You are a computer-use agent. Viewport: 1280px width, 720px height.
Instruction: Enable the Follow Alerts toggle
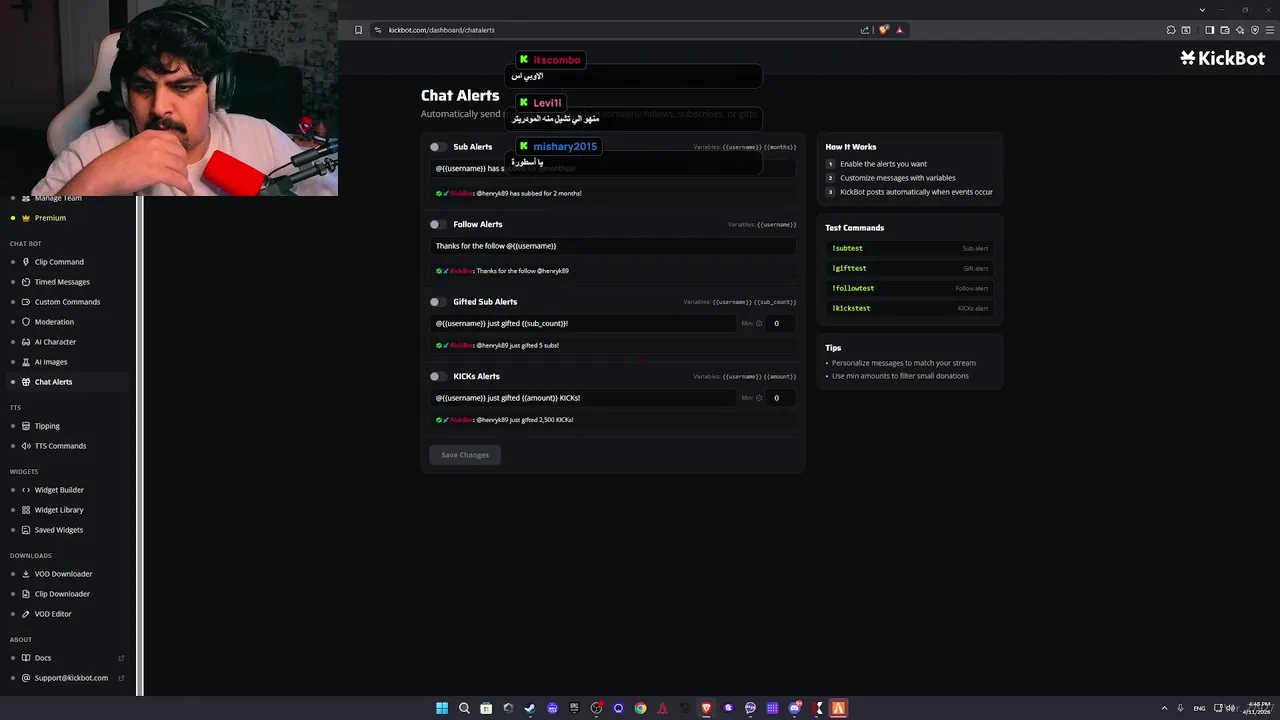point(437,224)
